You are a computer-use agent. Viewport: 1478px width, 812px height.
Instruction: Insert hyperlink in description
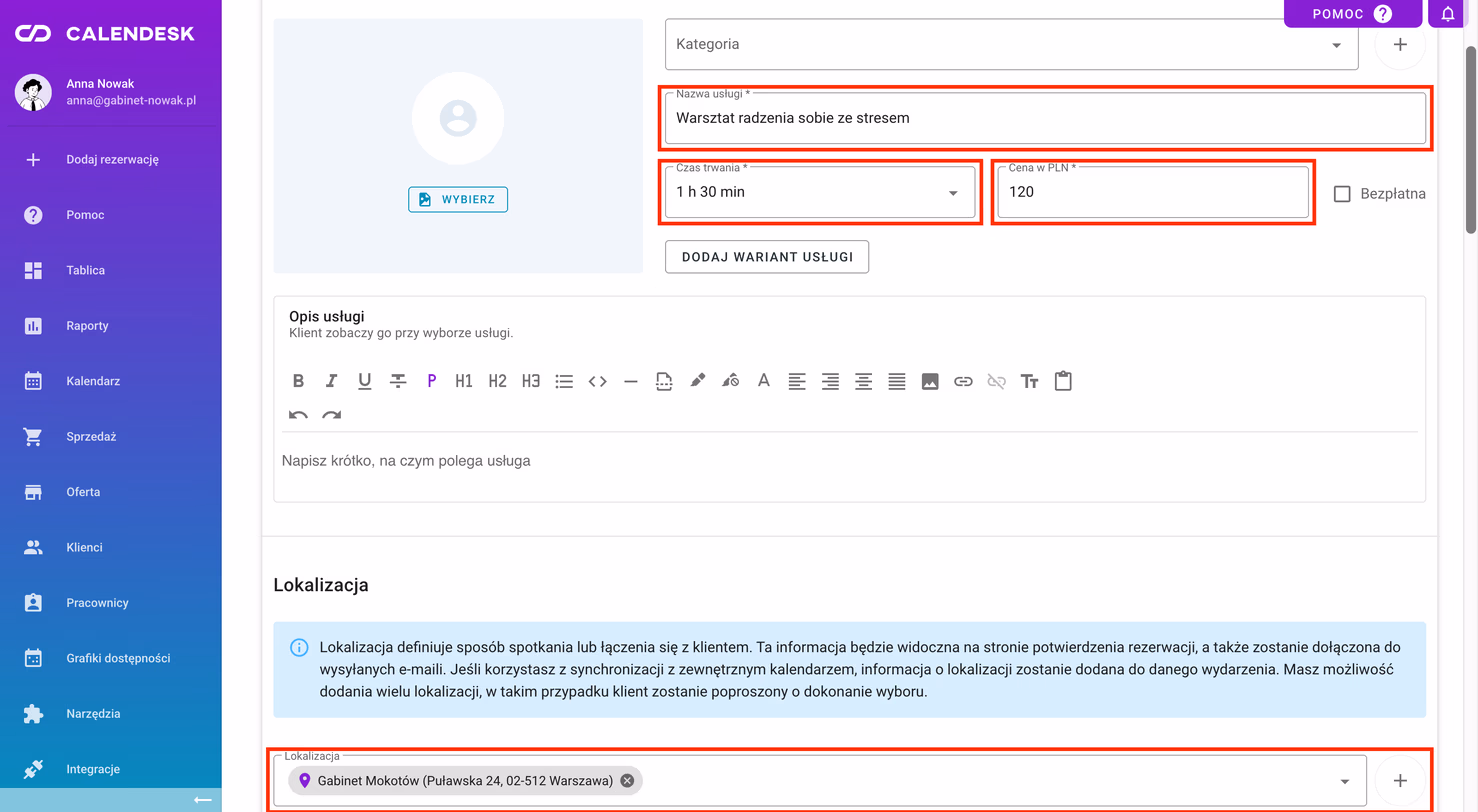(x=963, y=381)
